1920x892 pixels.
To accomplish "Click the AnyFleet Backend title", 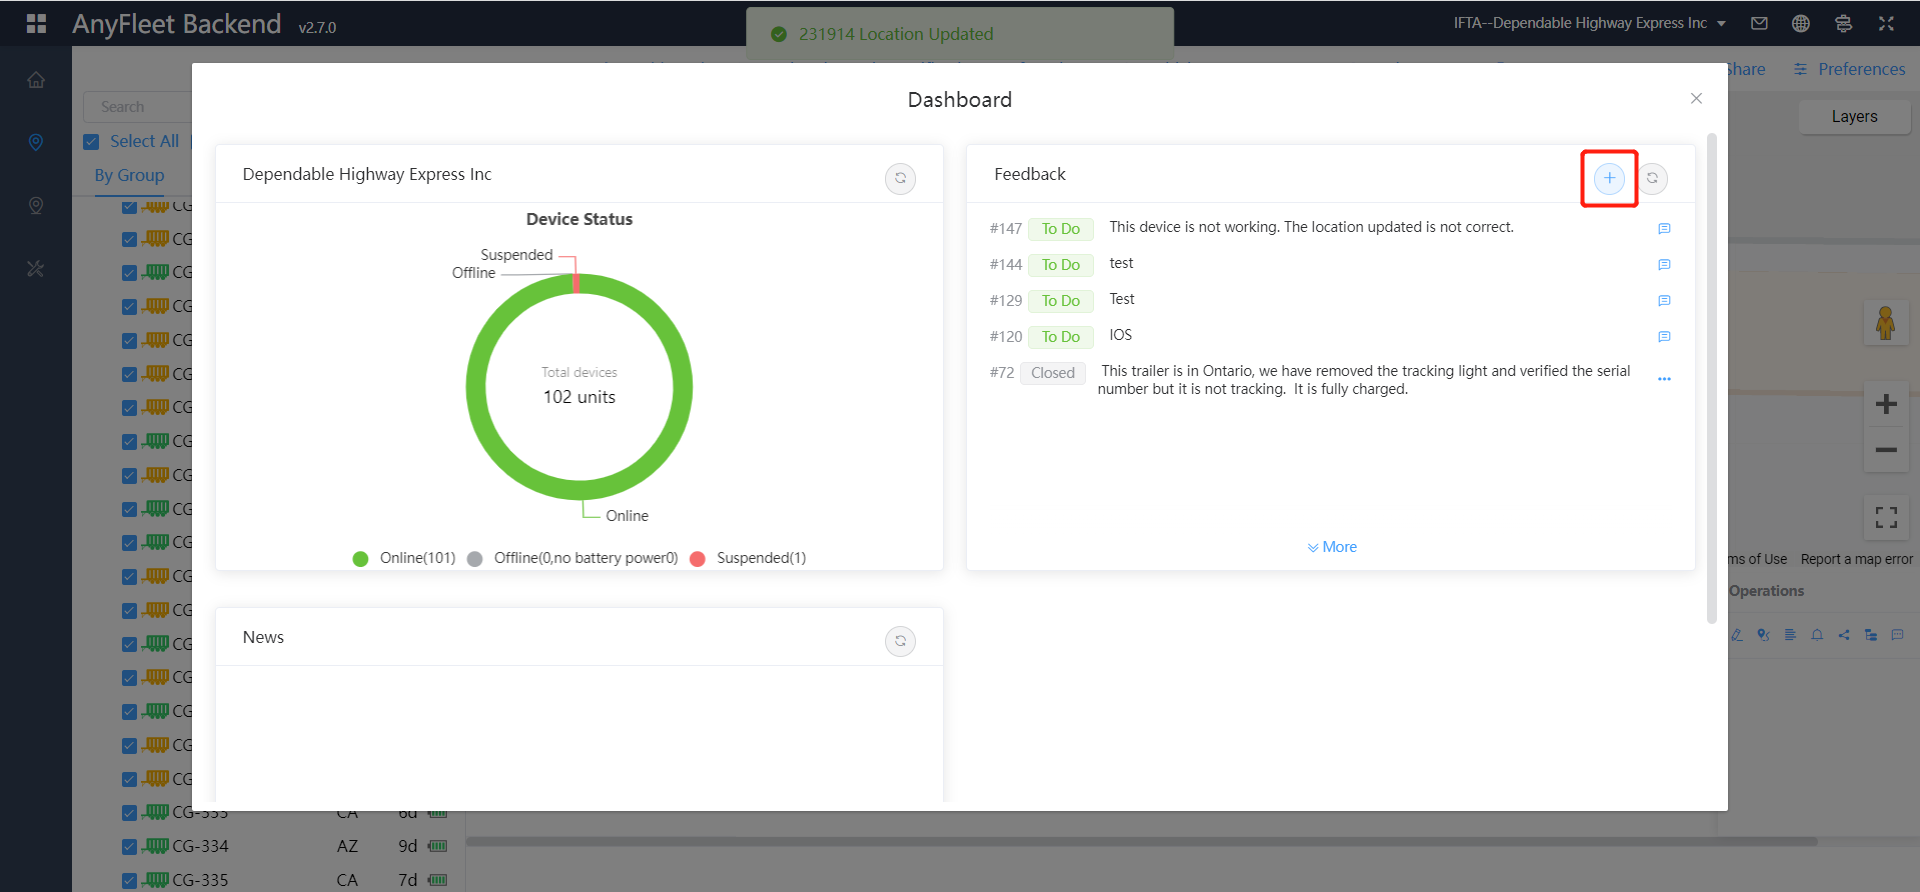I will pyautogui.click(x=176, y=24).
